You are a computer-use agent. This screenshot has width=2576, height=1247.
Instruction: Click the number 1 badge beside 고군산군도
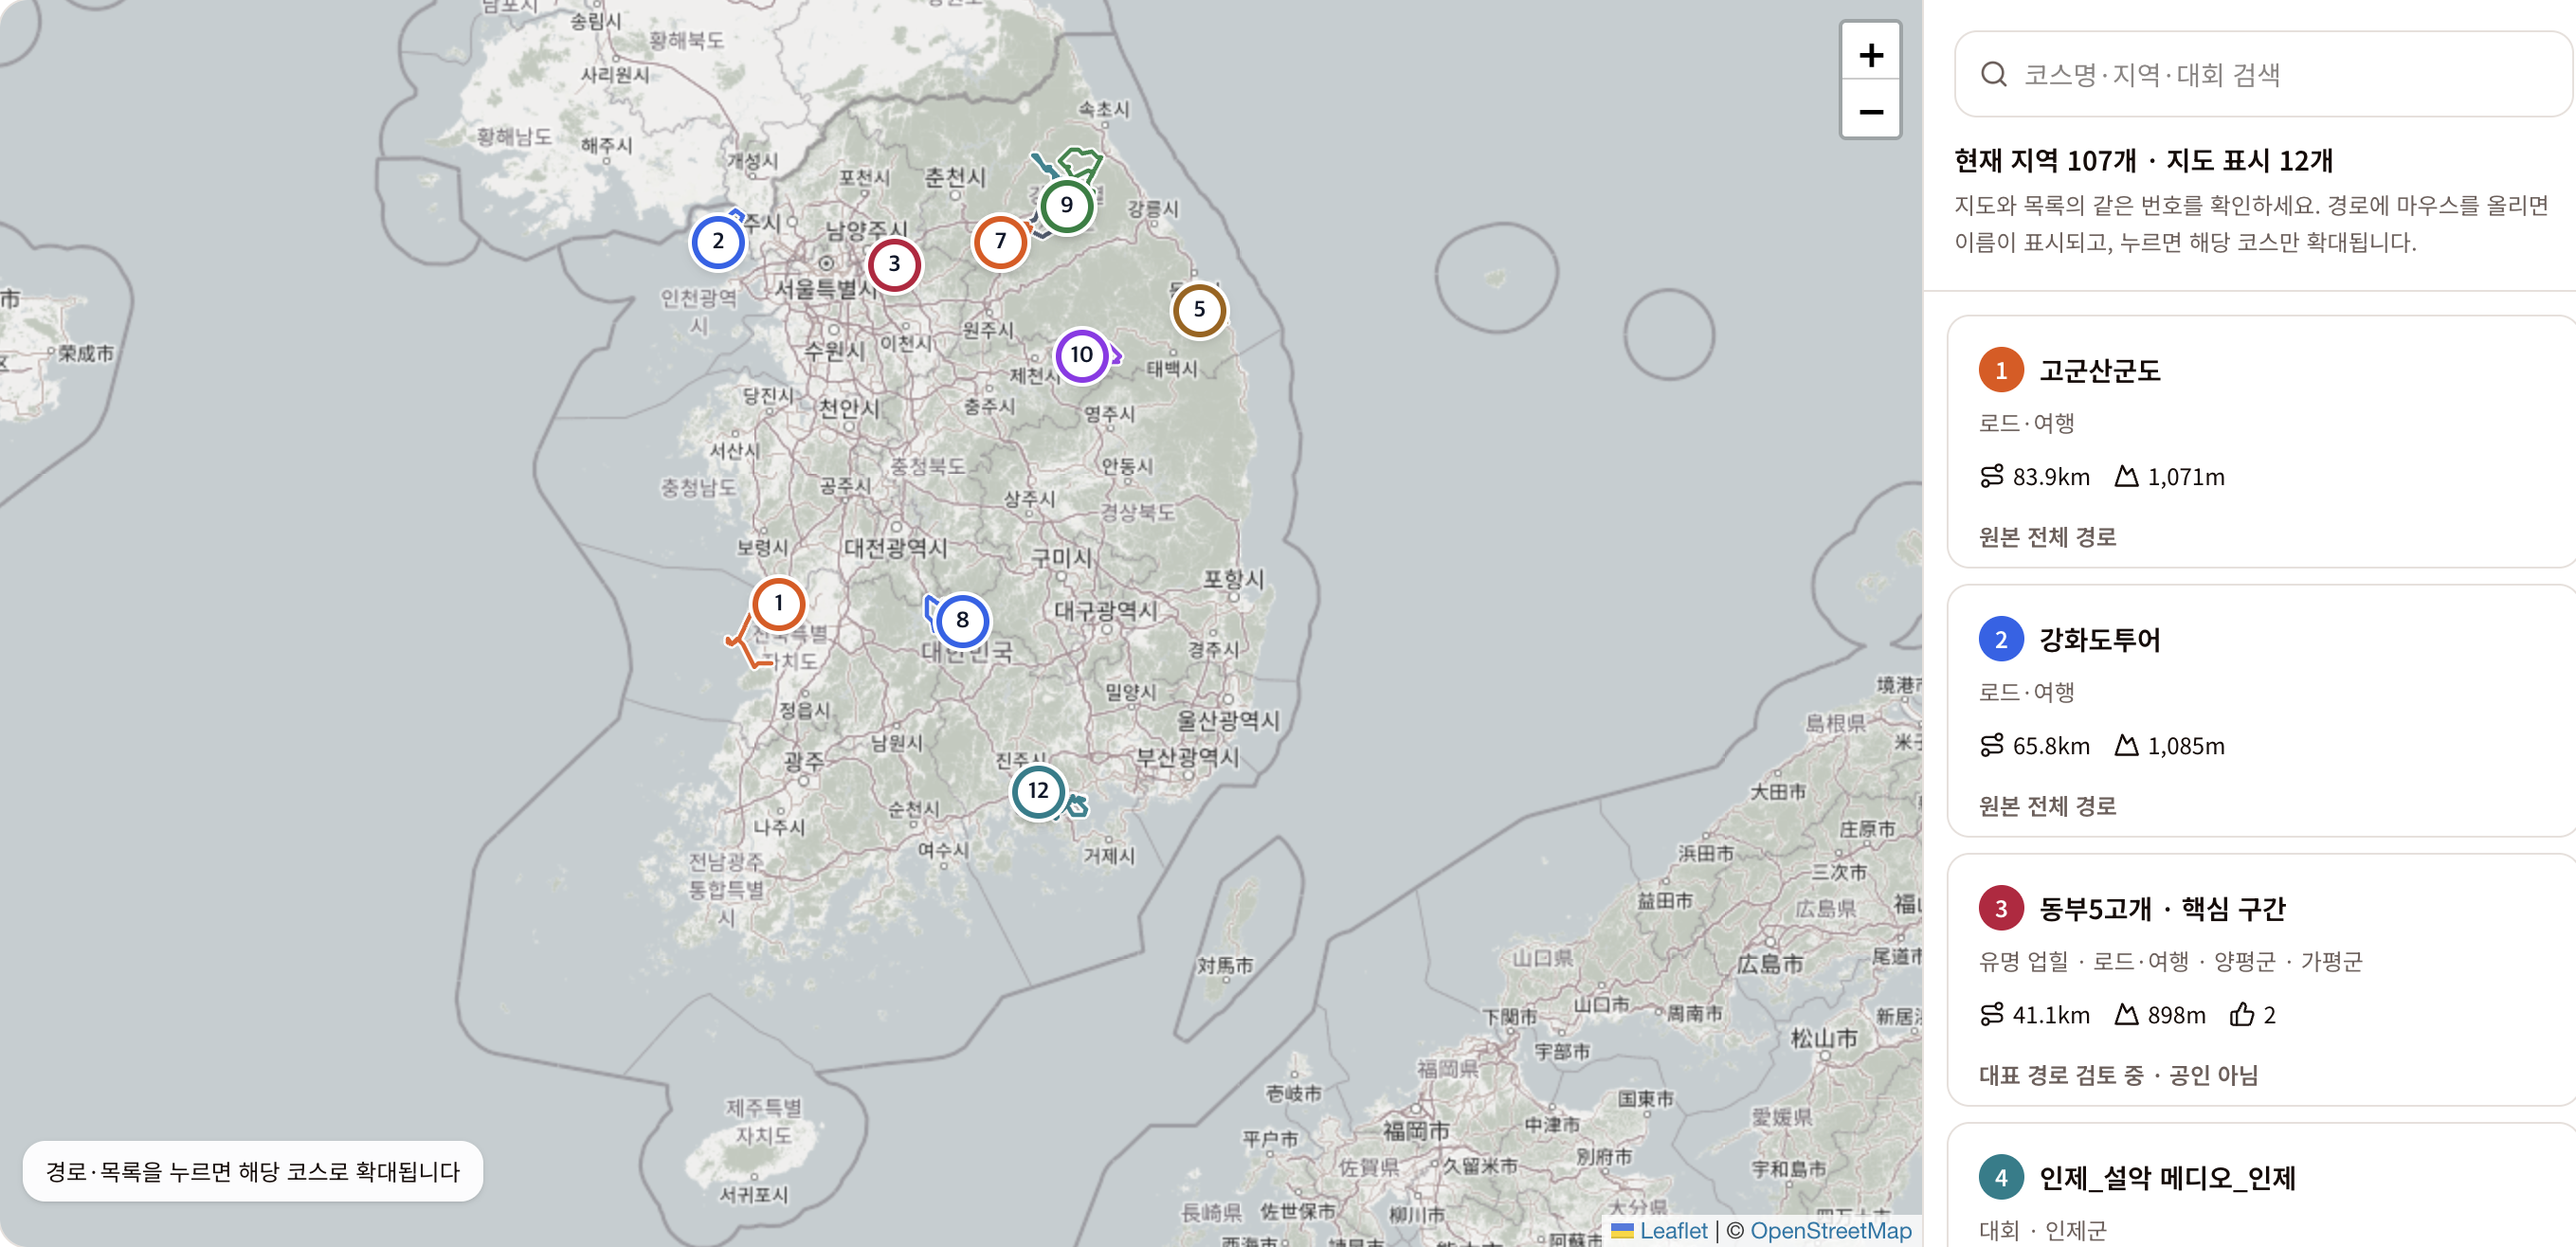click(x=2001, y=370)
